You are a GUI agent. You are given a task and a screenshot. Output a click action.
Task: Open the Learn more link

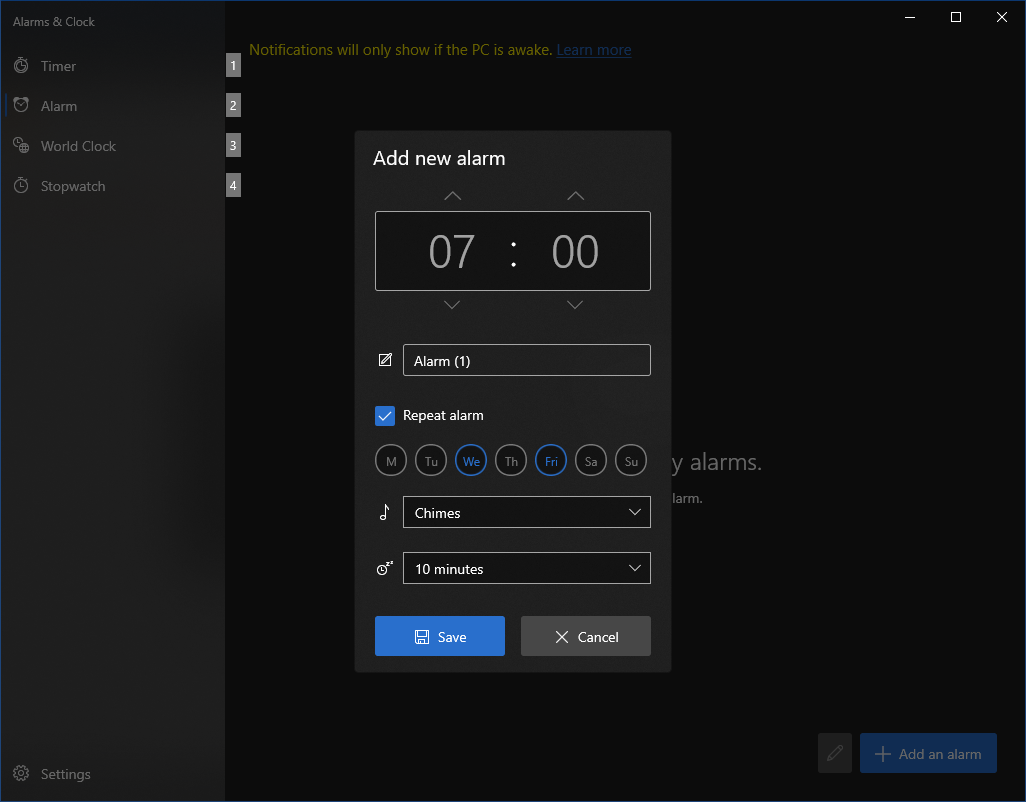pos(594,49)
